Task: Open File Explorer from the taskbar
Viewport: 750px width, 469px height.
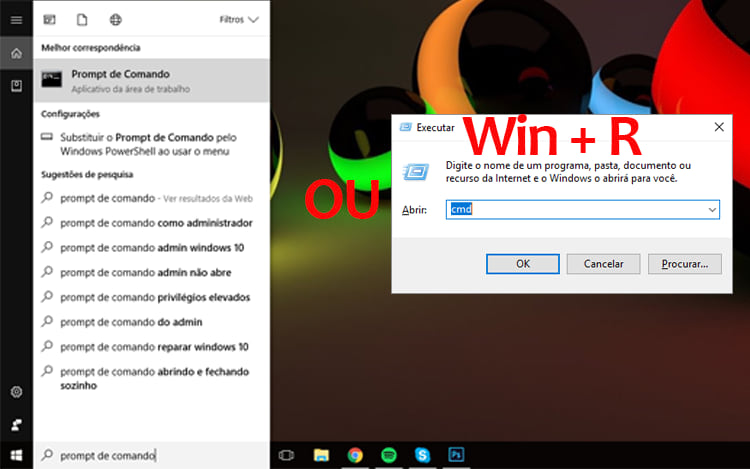Action: [321, 455]
